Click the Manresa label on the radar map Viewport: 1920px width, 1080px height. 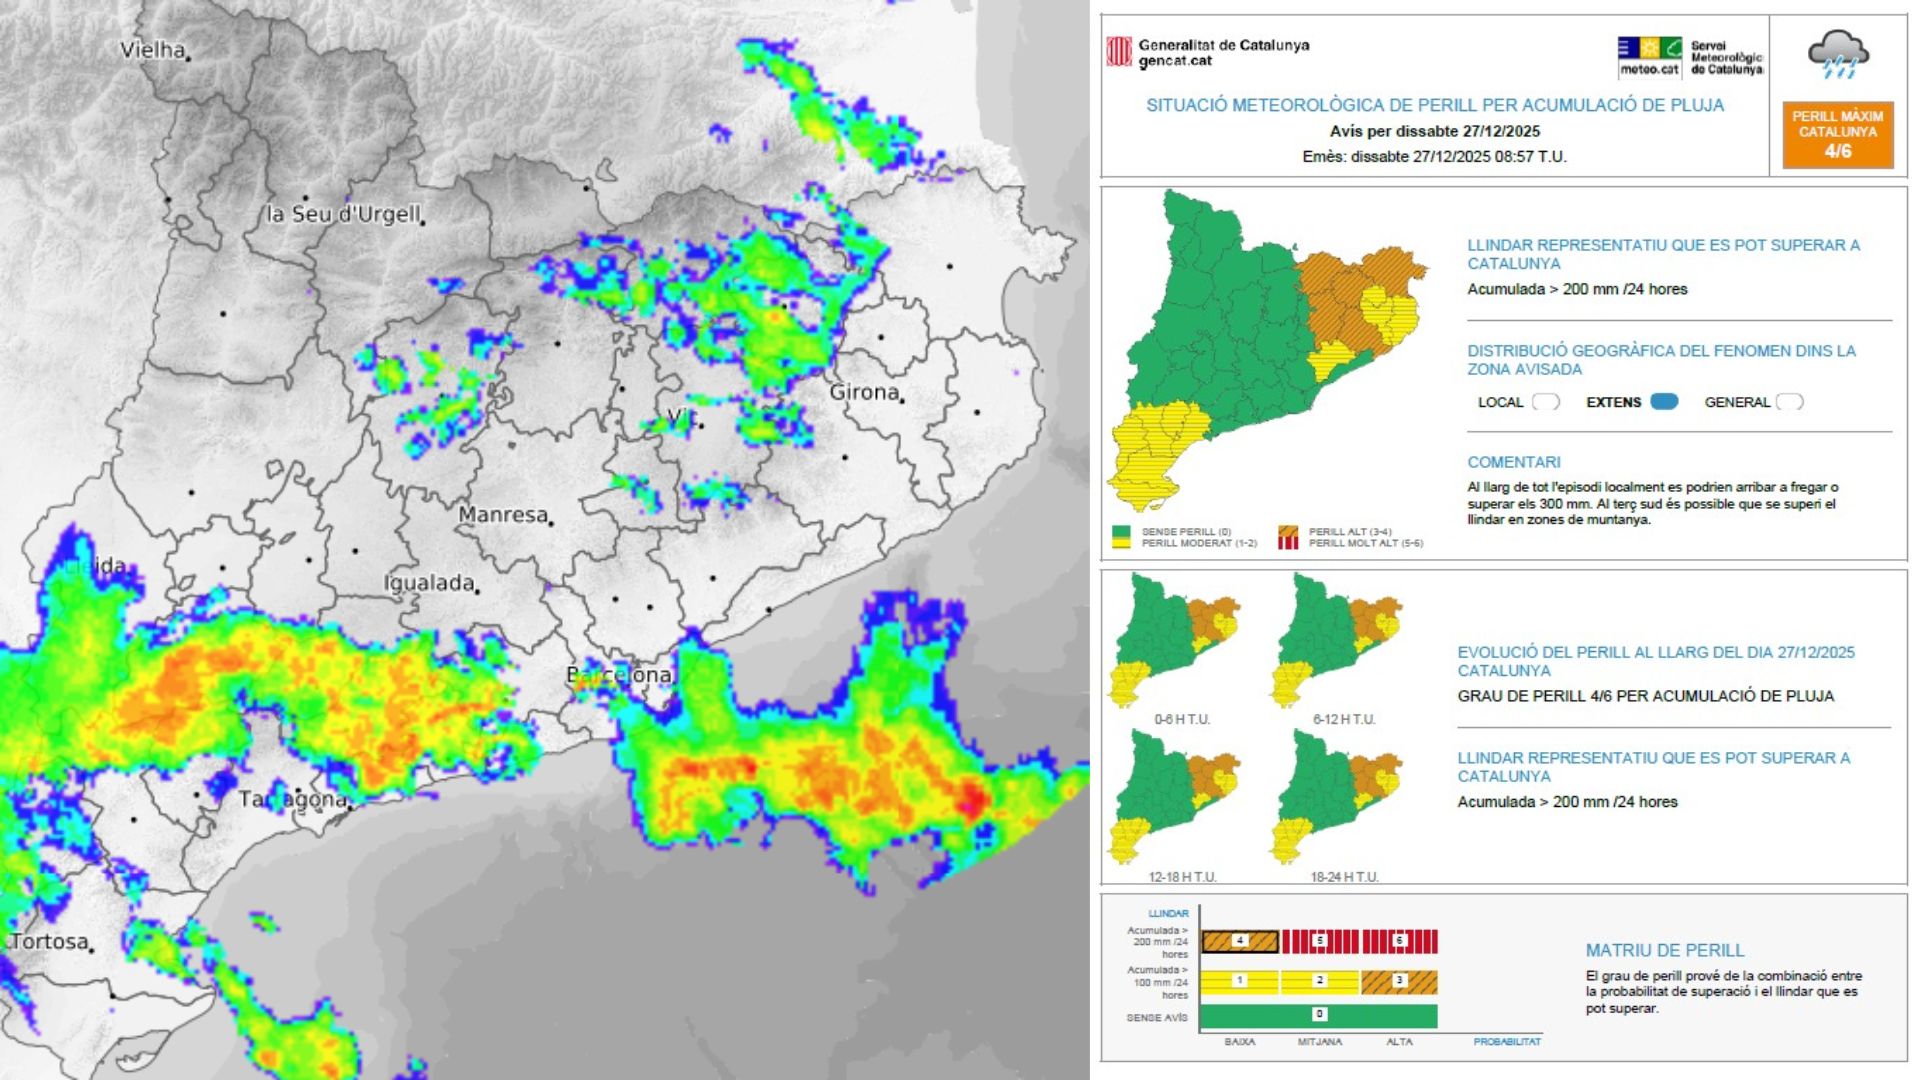pyautogui.click(x=503, y=514)
